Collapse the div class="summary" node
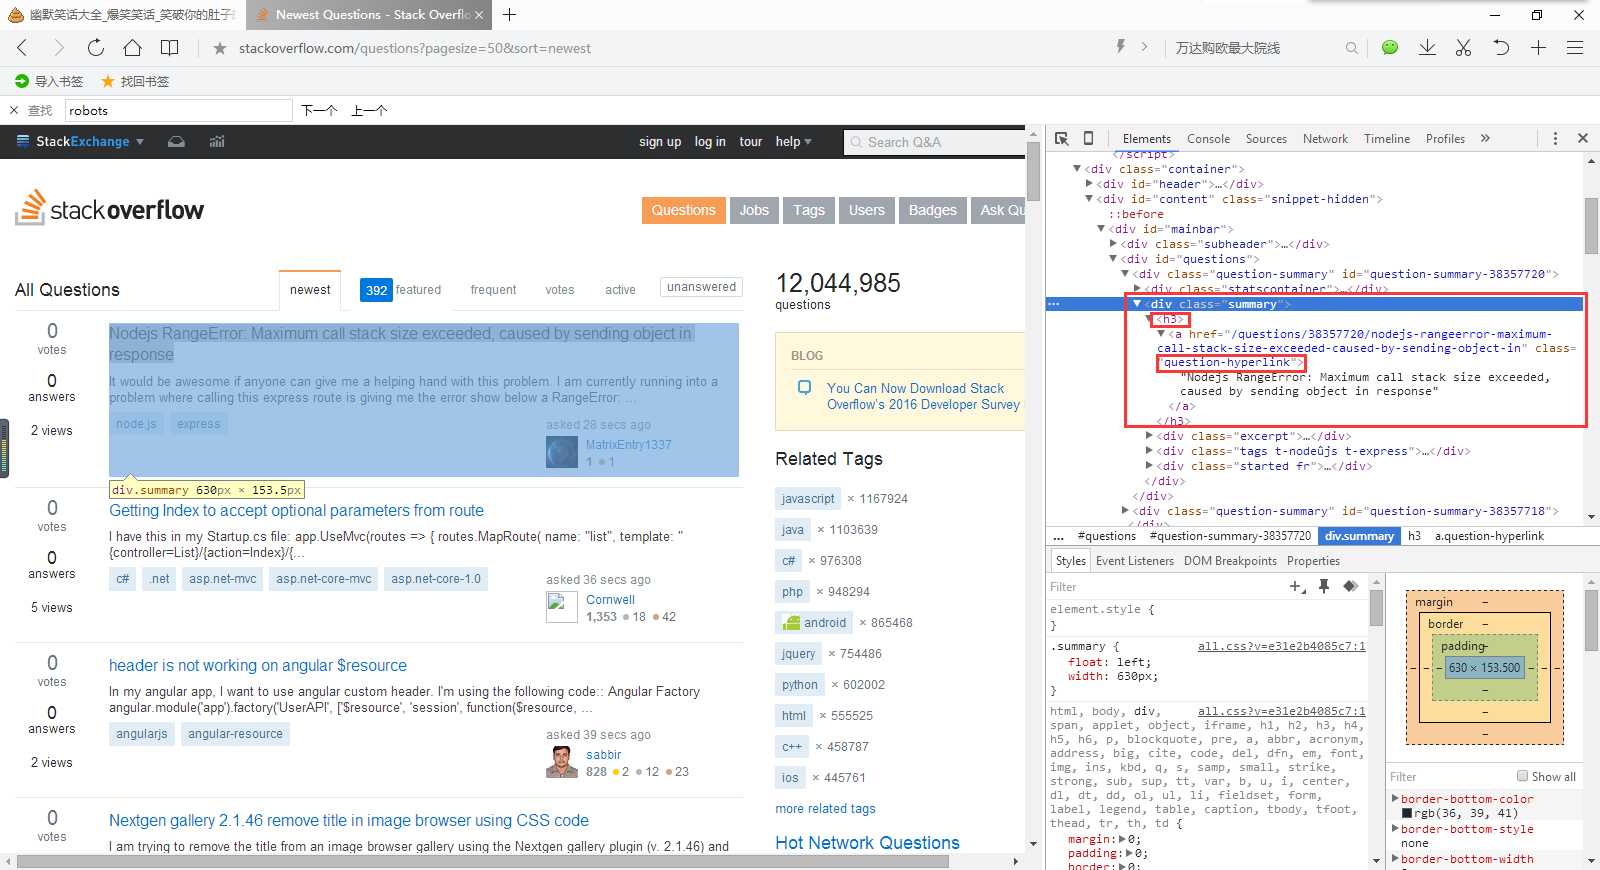This screenshot has width=1600, height=870. coord(1137,303)
